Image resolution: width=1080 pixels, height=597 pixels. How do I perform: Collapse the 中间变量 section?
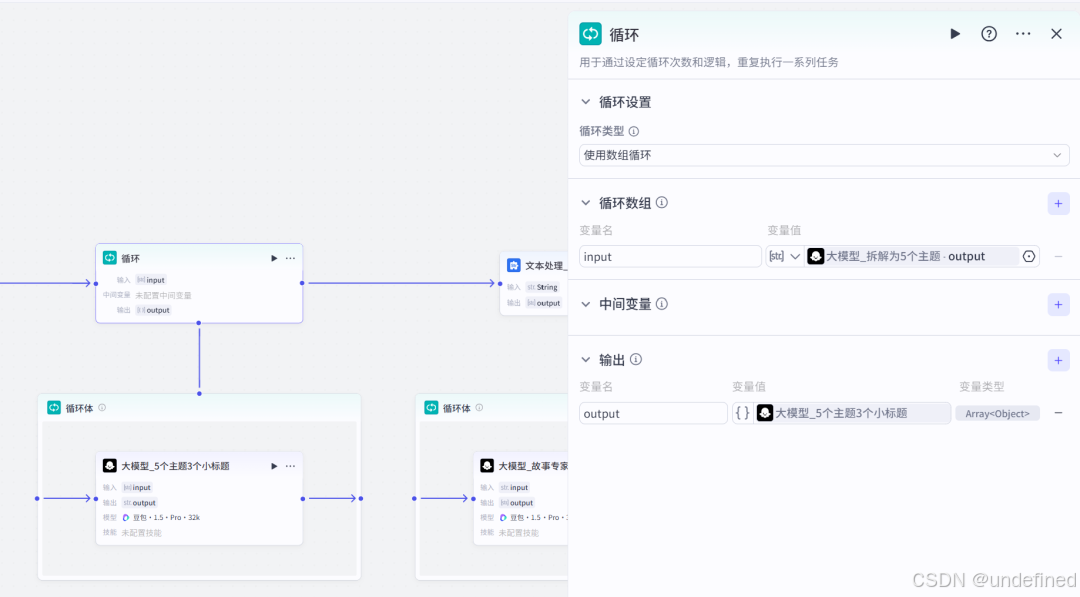585,304
